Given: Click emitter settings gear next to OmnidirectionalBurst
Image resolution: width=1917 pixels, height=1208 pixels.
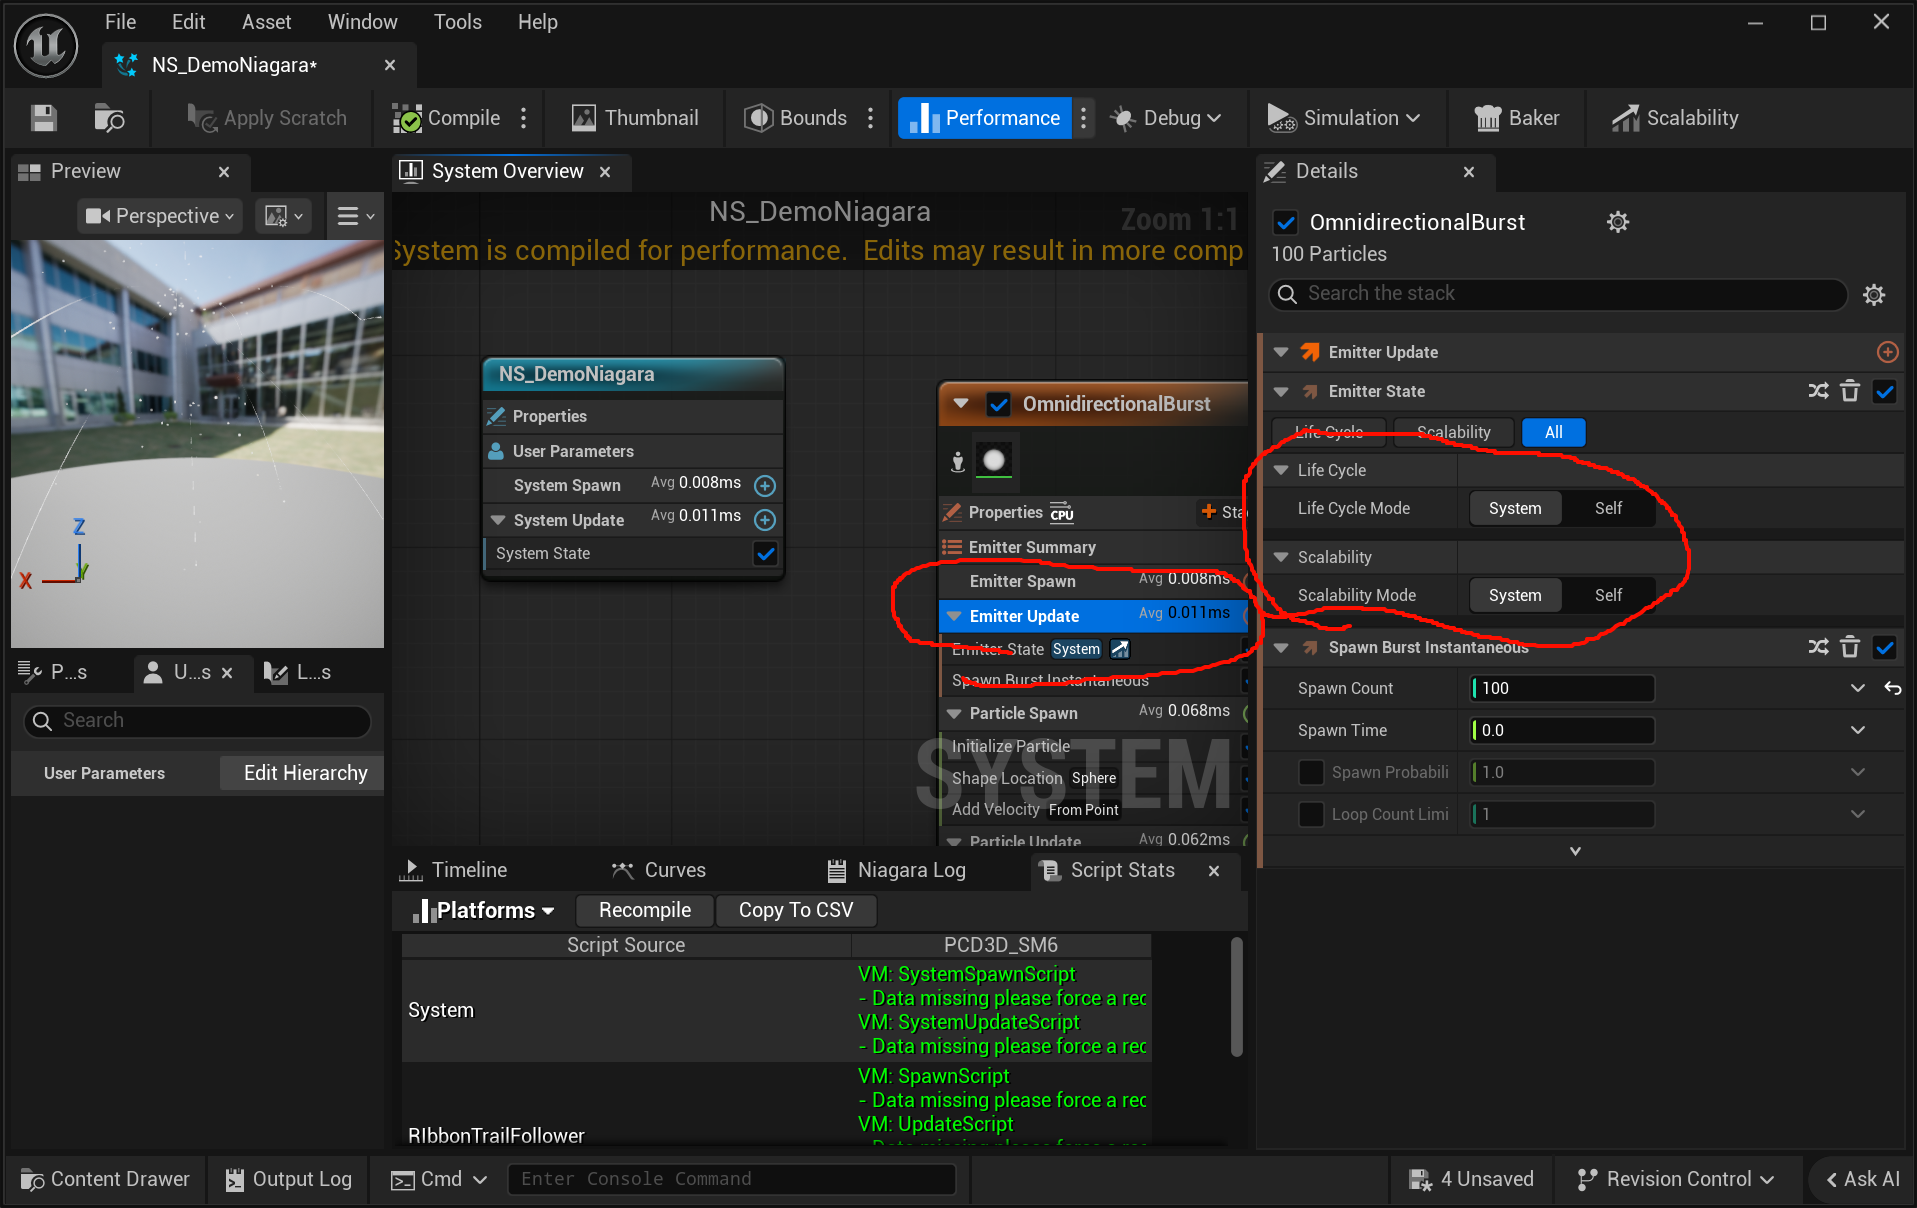Looking at the screenshot, I should coord(1618,222).
